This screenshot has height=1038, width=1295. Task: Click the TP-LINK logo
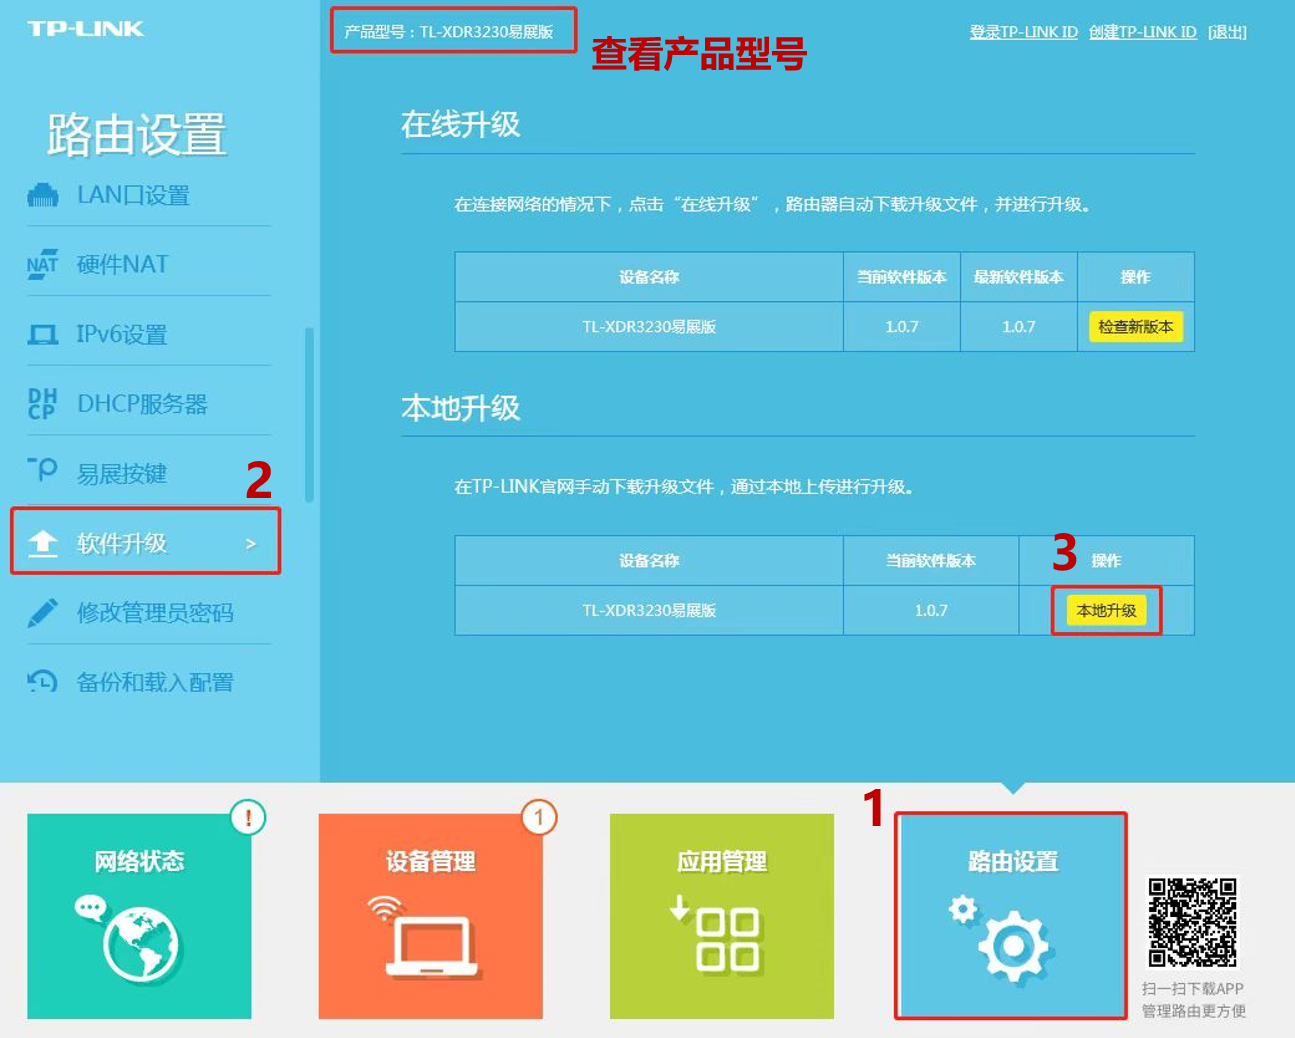click(86, 29)
